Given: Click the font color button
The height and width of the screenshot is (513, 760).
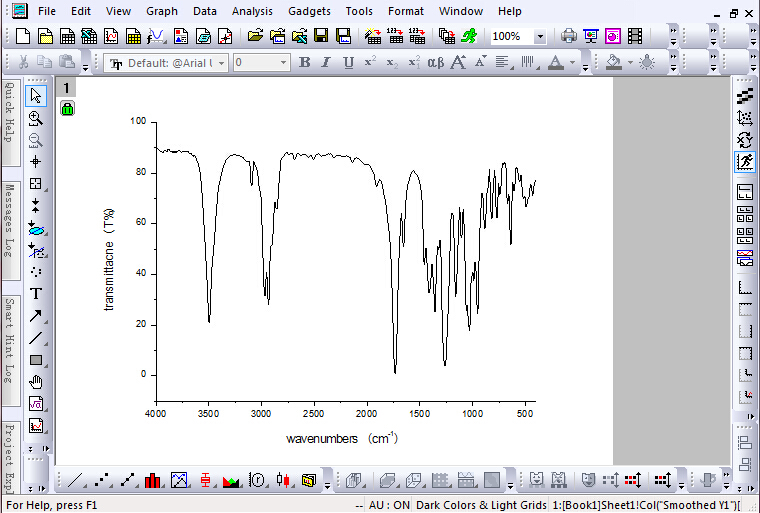Looking at the screenshot, I should click(x=556, y=63).
